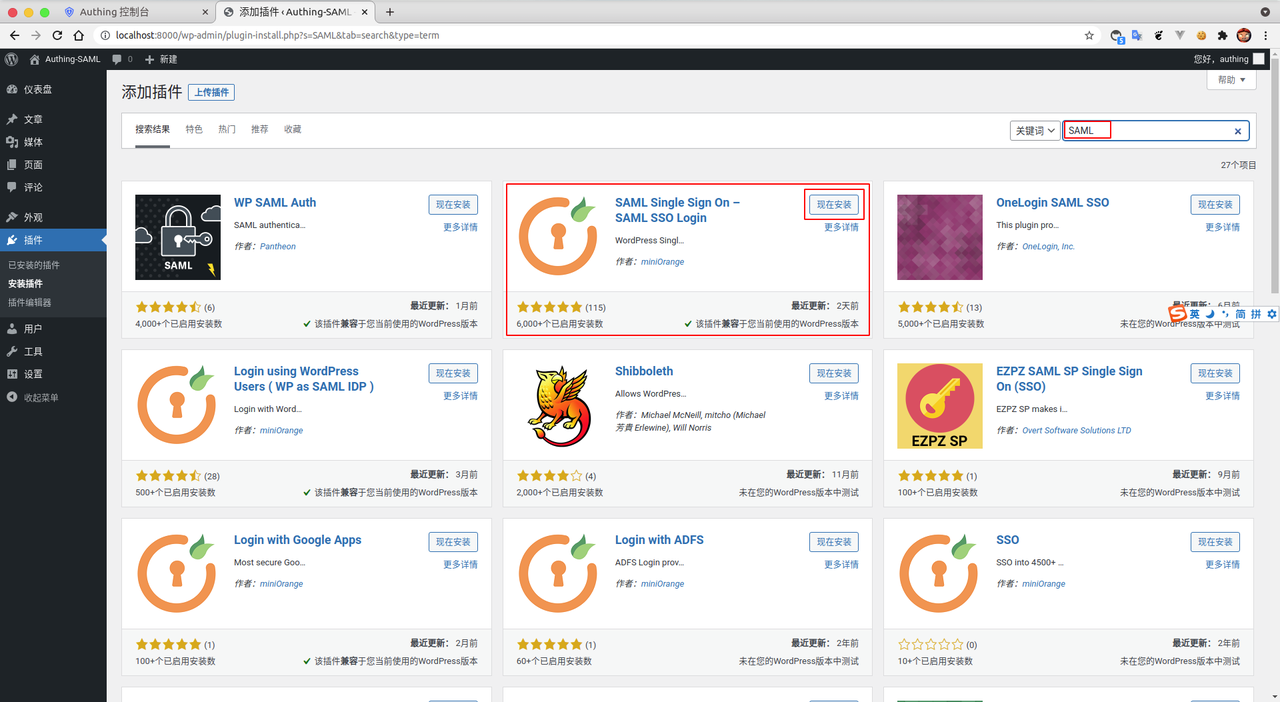Click the browser address bar URL
The image size is (1280, 702).
click(x=277, y=35)
